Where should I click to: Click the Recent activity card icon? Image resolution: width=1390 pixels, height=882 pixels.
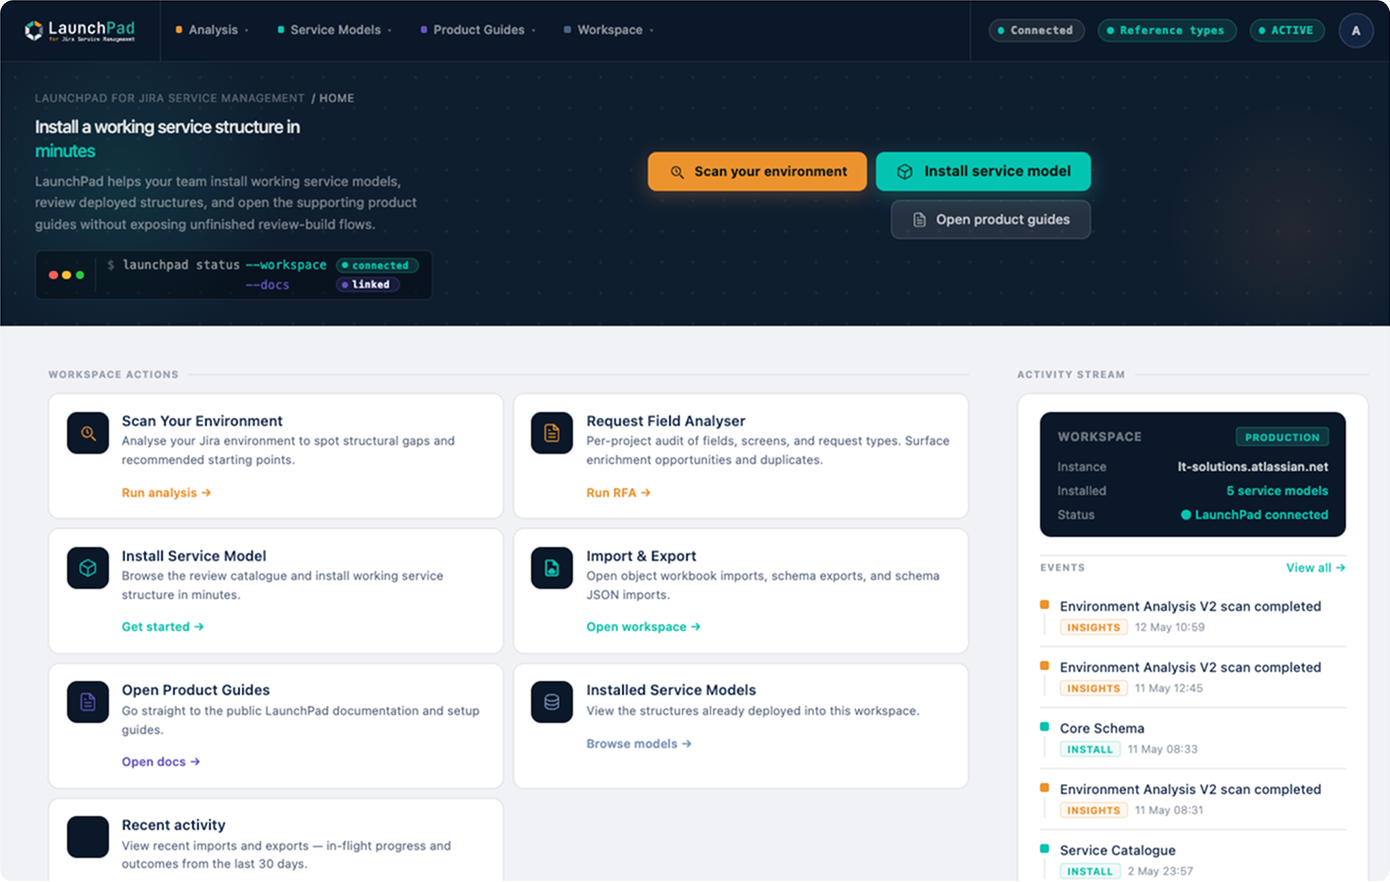coord(88,837)
